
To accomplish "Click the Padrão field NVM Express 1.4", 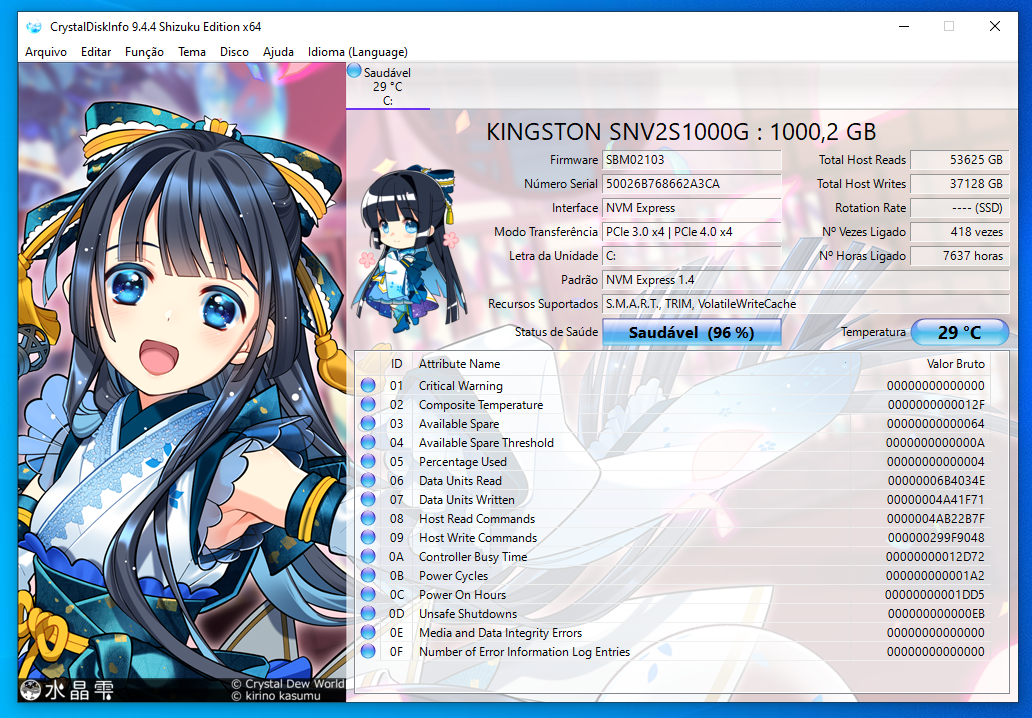I will 806,280.
